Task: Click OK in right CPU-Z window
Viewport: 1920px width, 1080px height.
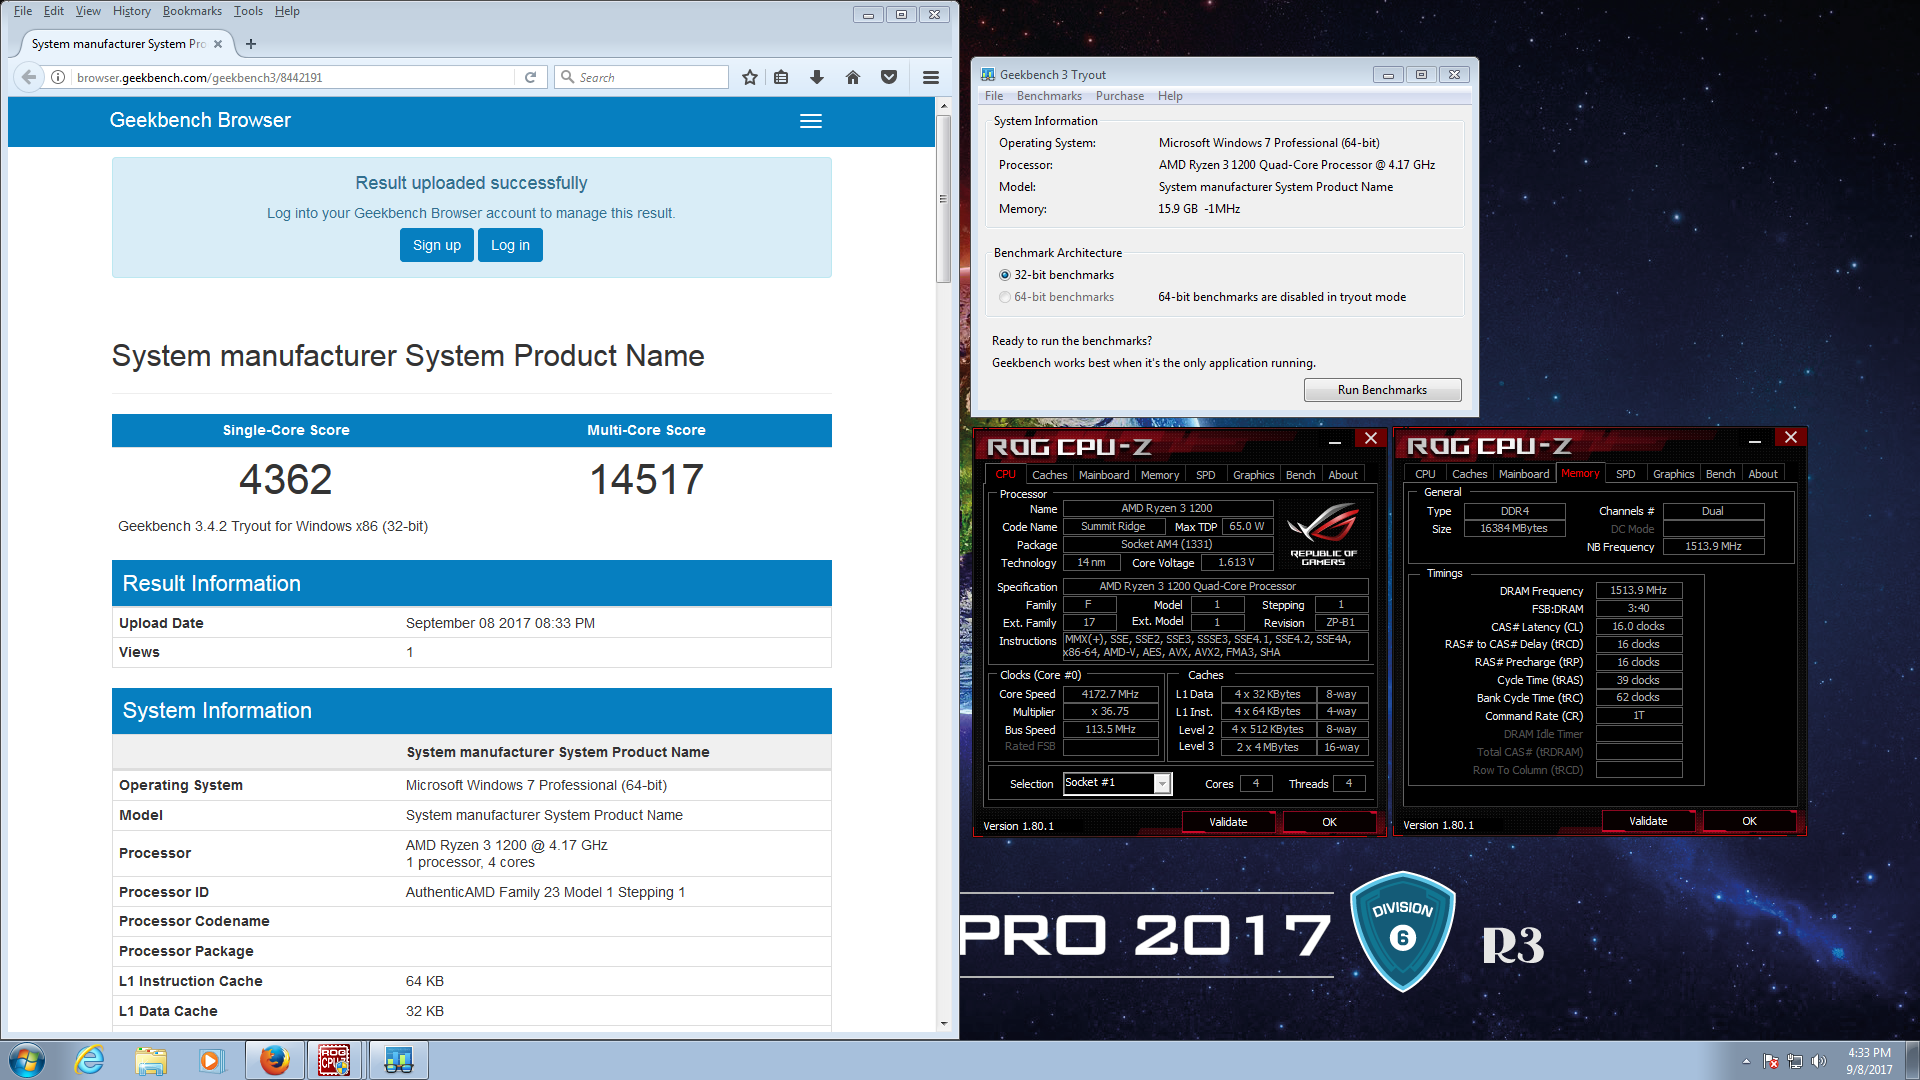Action: [1749, 821]
